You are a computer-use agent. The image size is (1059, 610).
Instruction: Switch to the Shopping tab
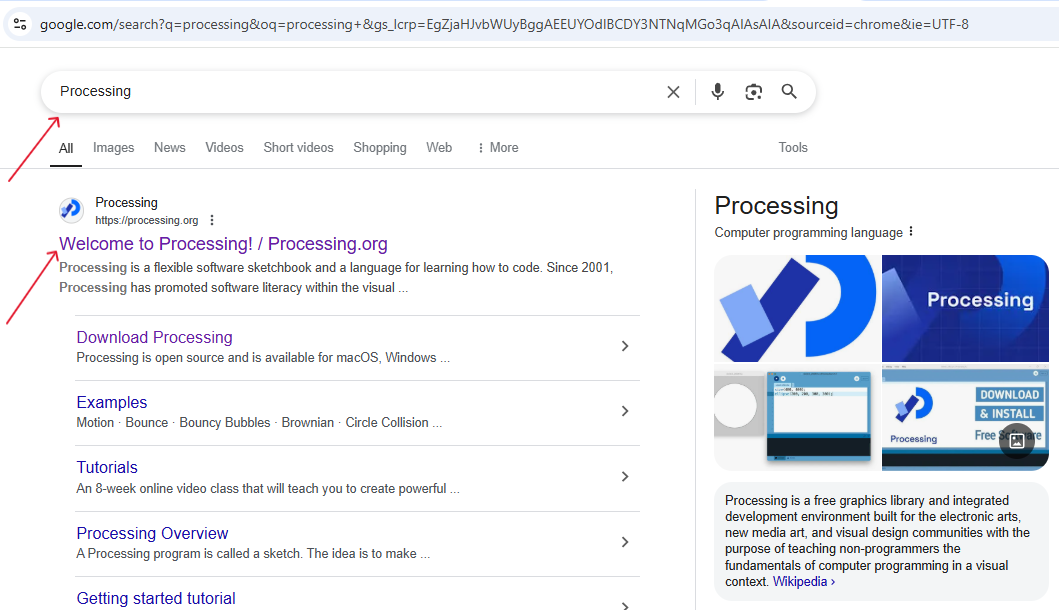coord(380,147)
